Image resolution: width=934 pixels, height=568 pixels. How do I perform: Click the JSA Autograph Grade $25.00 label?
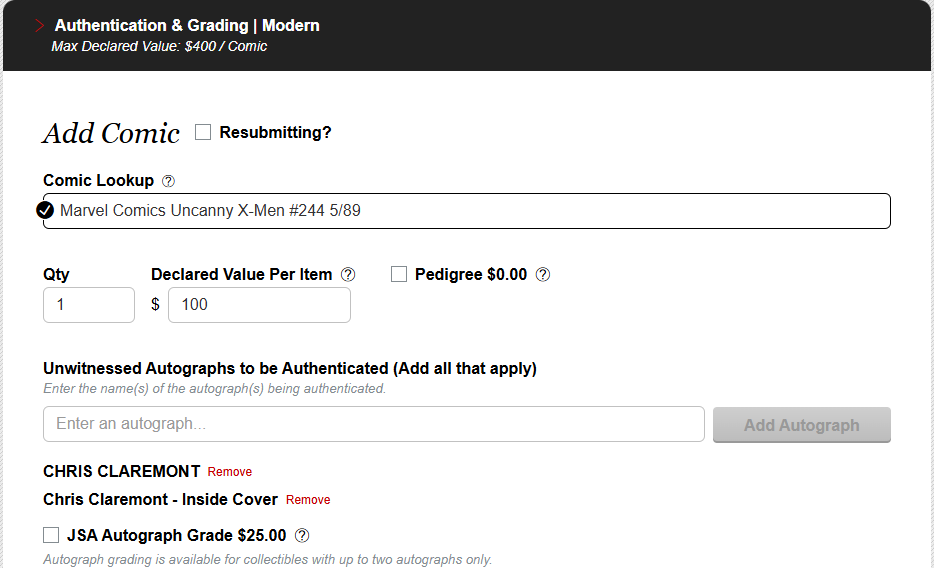176,535
